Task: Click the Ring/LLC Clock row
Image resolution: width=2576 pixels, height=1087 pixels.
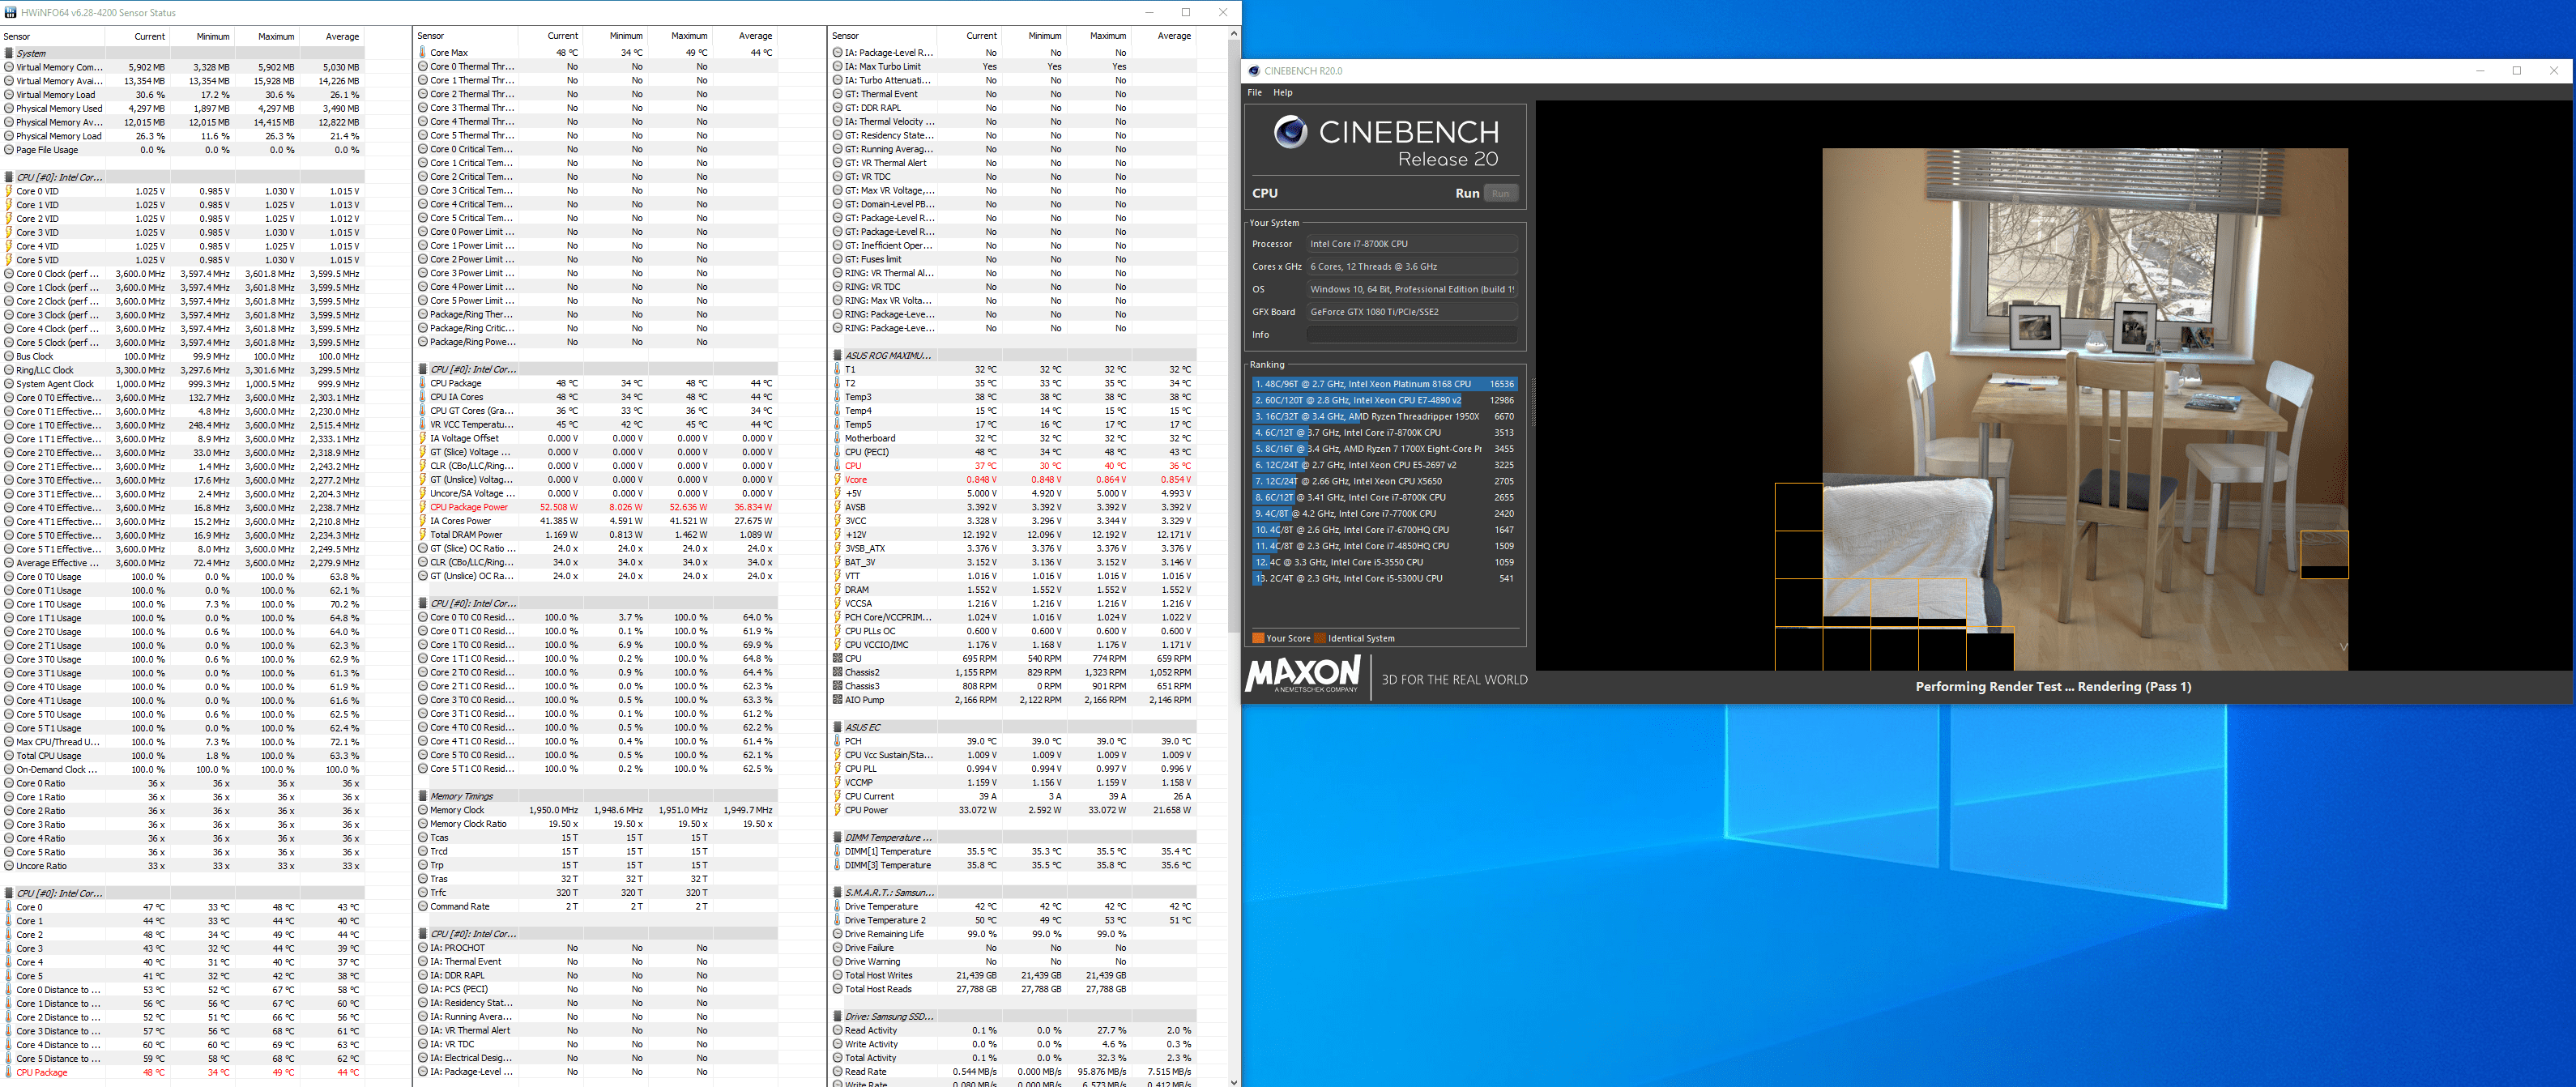Action: coord(183,370)
